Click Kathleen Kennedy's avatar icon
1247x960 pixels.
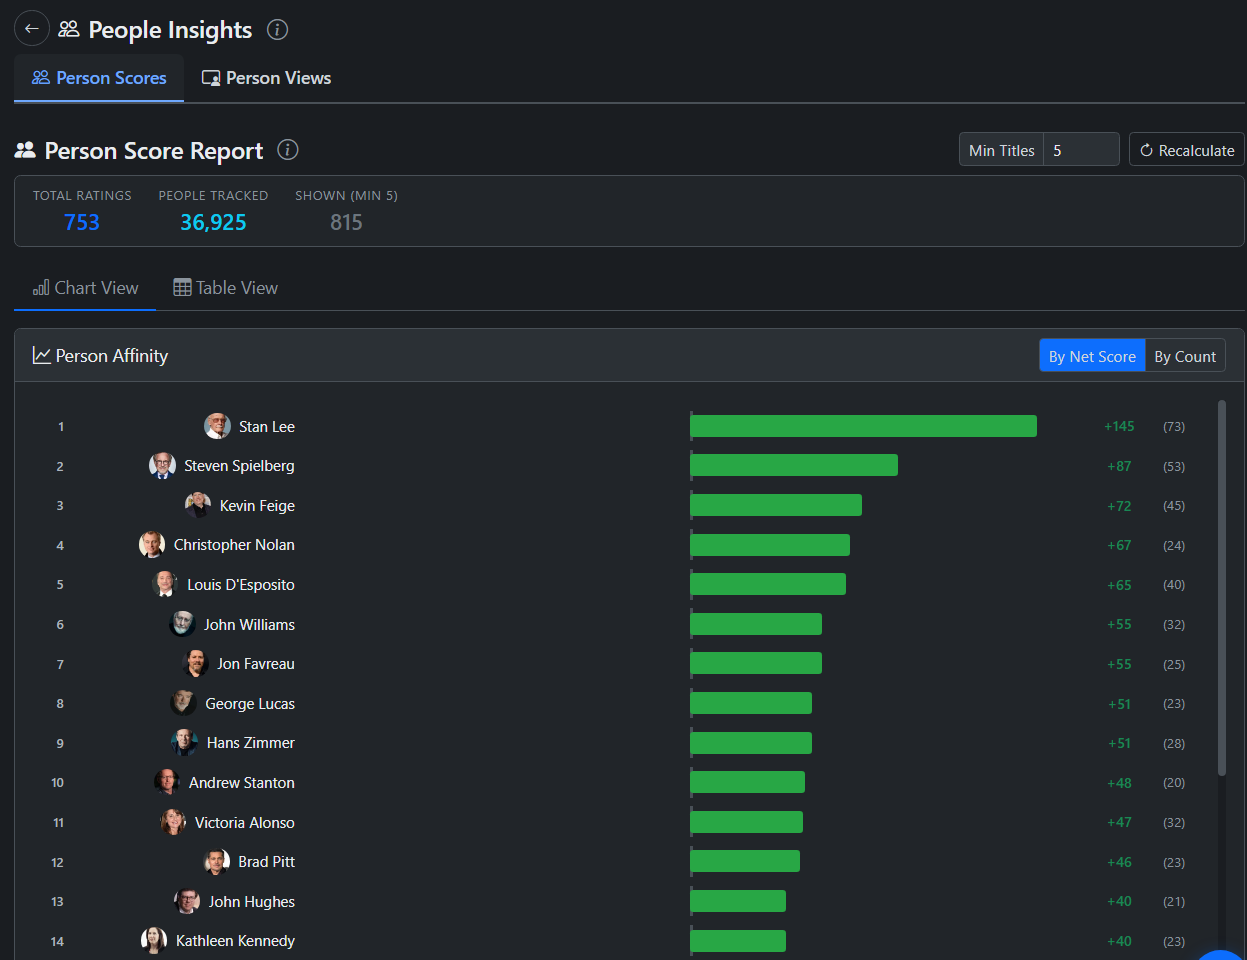[x=154, y=941]
